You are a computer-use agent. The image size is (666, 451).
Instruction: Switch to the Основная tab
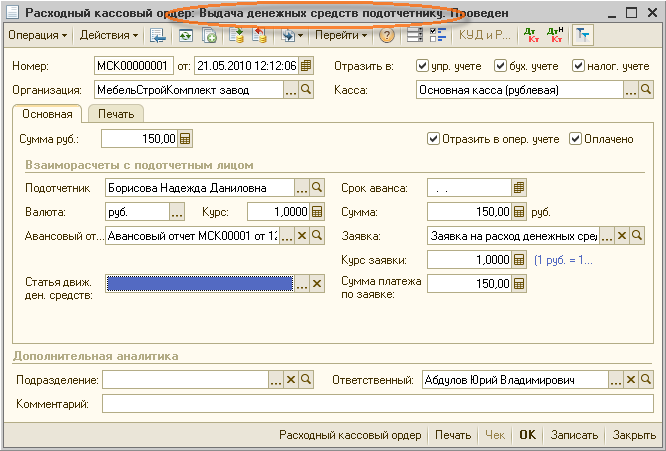point(47,114)
